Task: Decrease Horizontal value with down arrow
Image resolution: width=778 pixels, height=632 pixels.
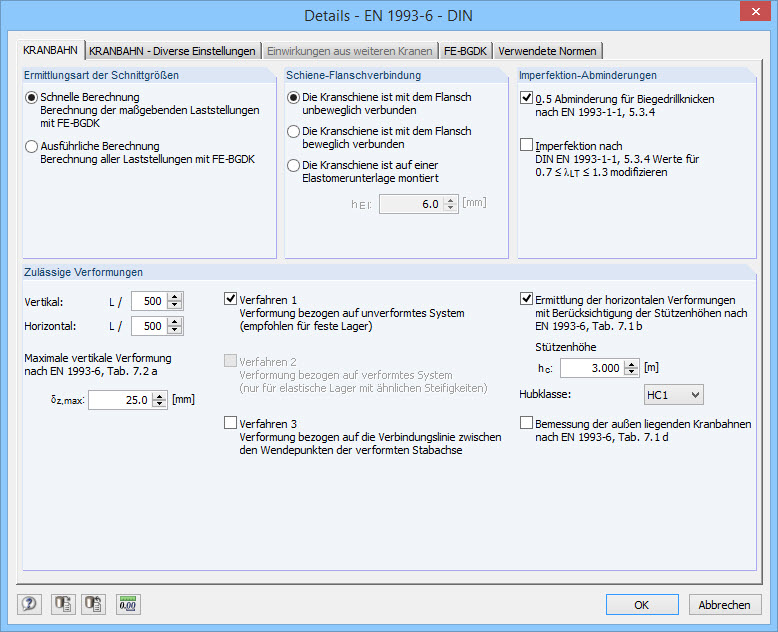Action: click(x=175, y=330)
